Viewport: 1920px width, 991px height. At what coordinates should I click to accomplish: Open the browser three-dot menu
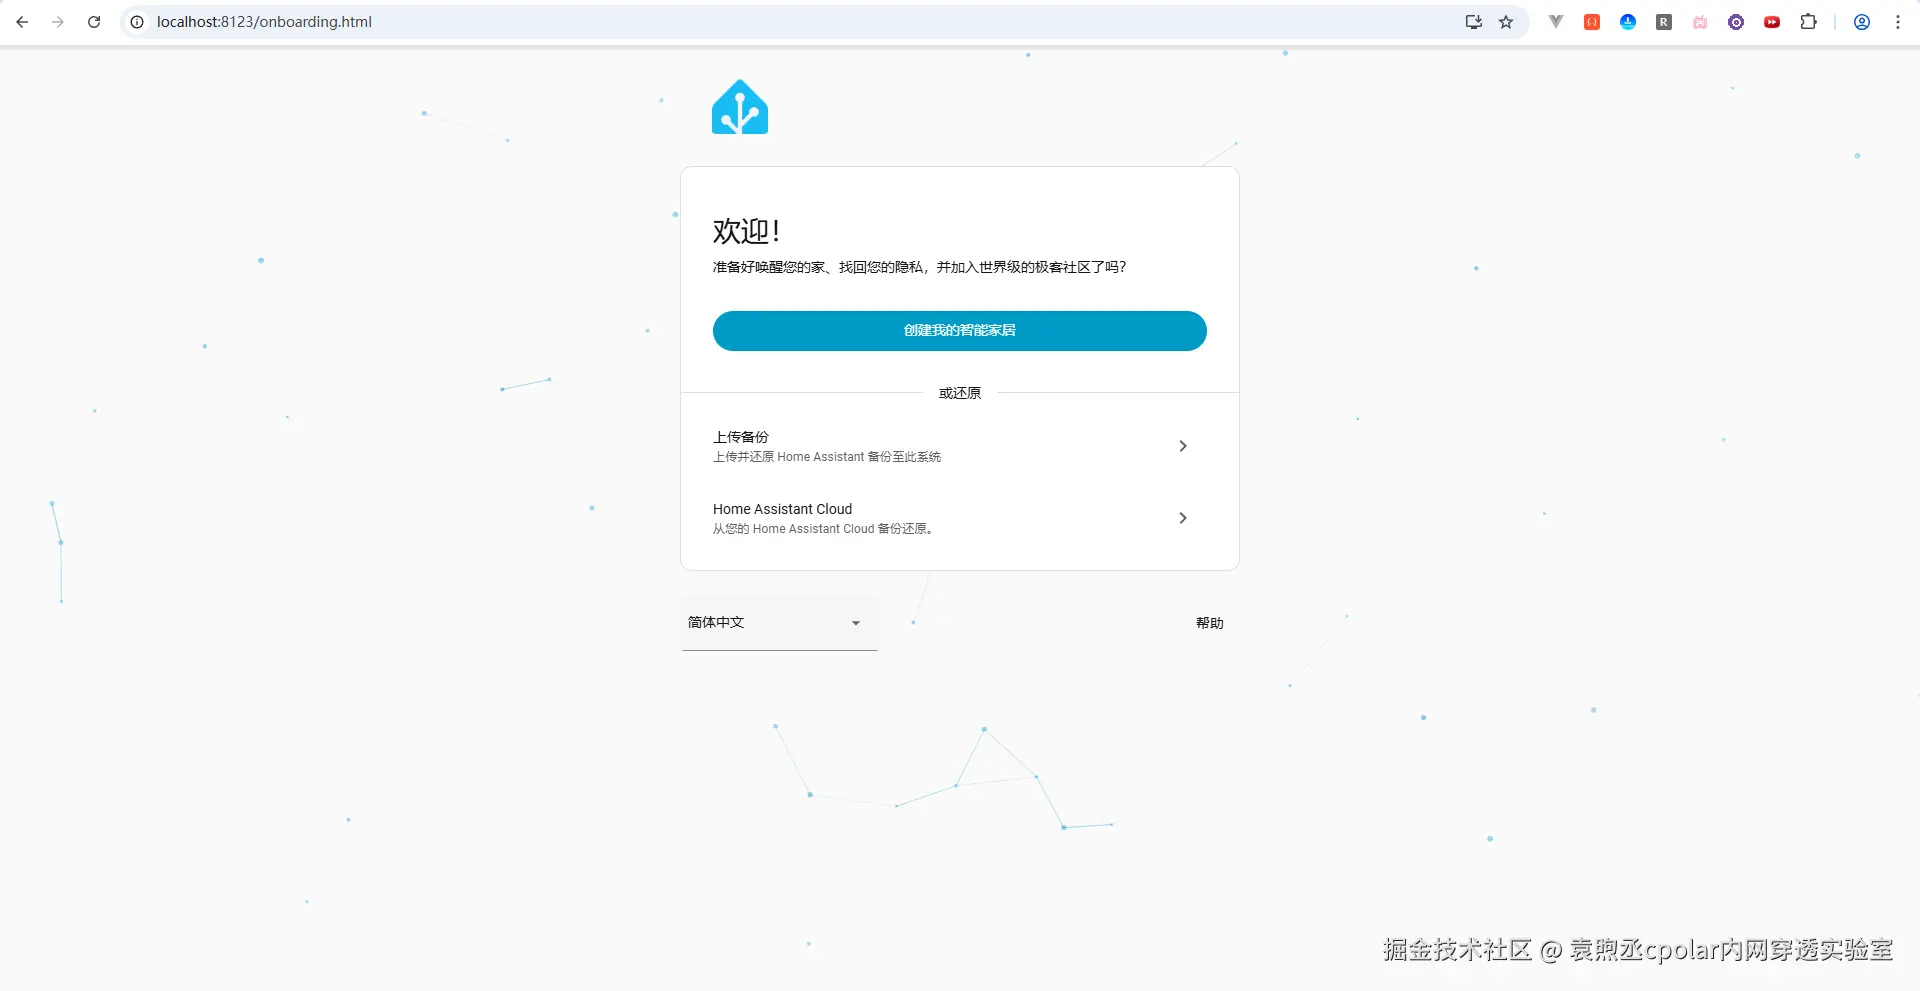1898,22
